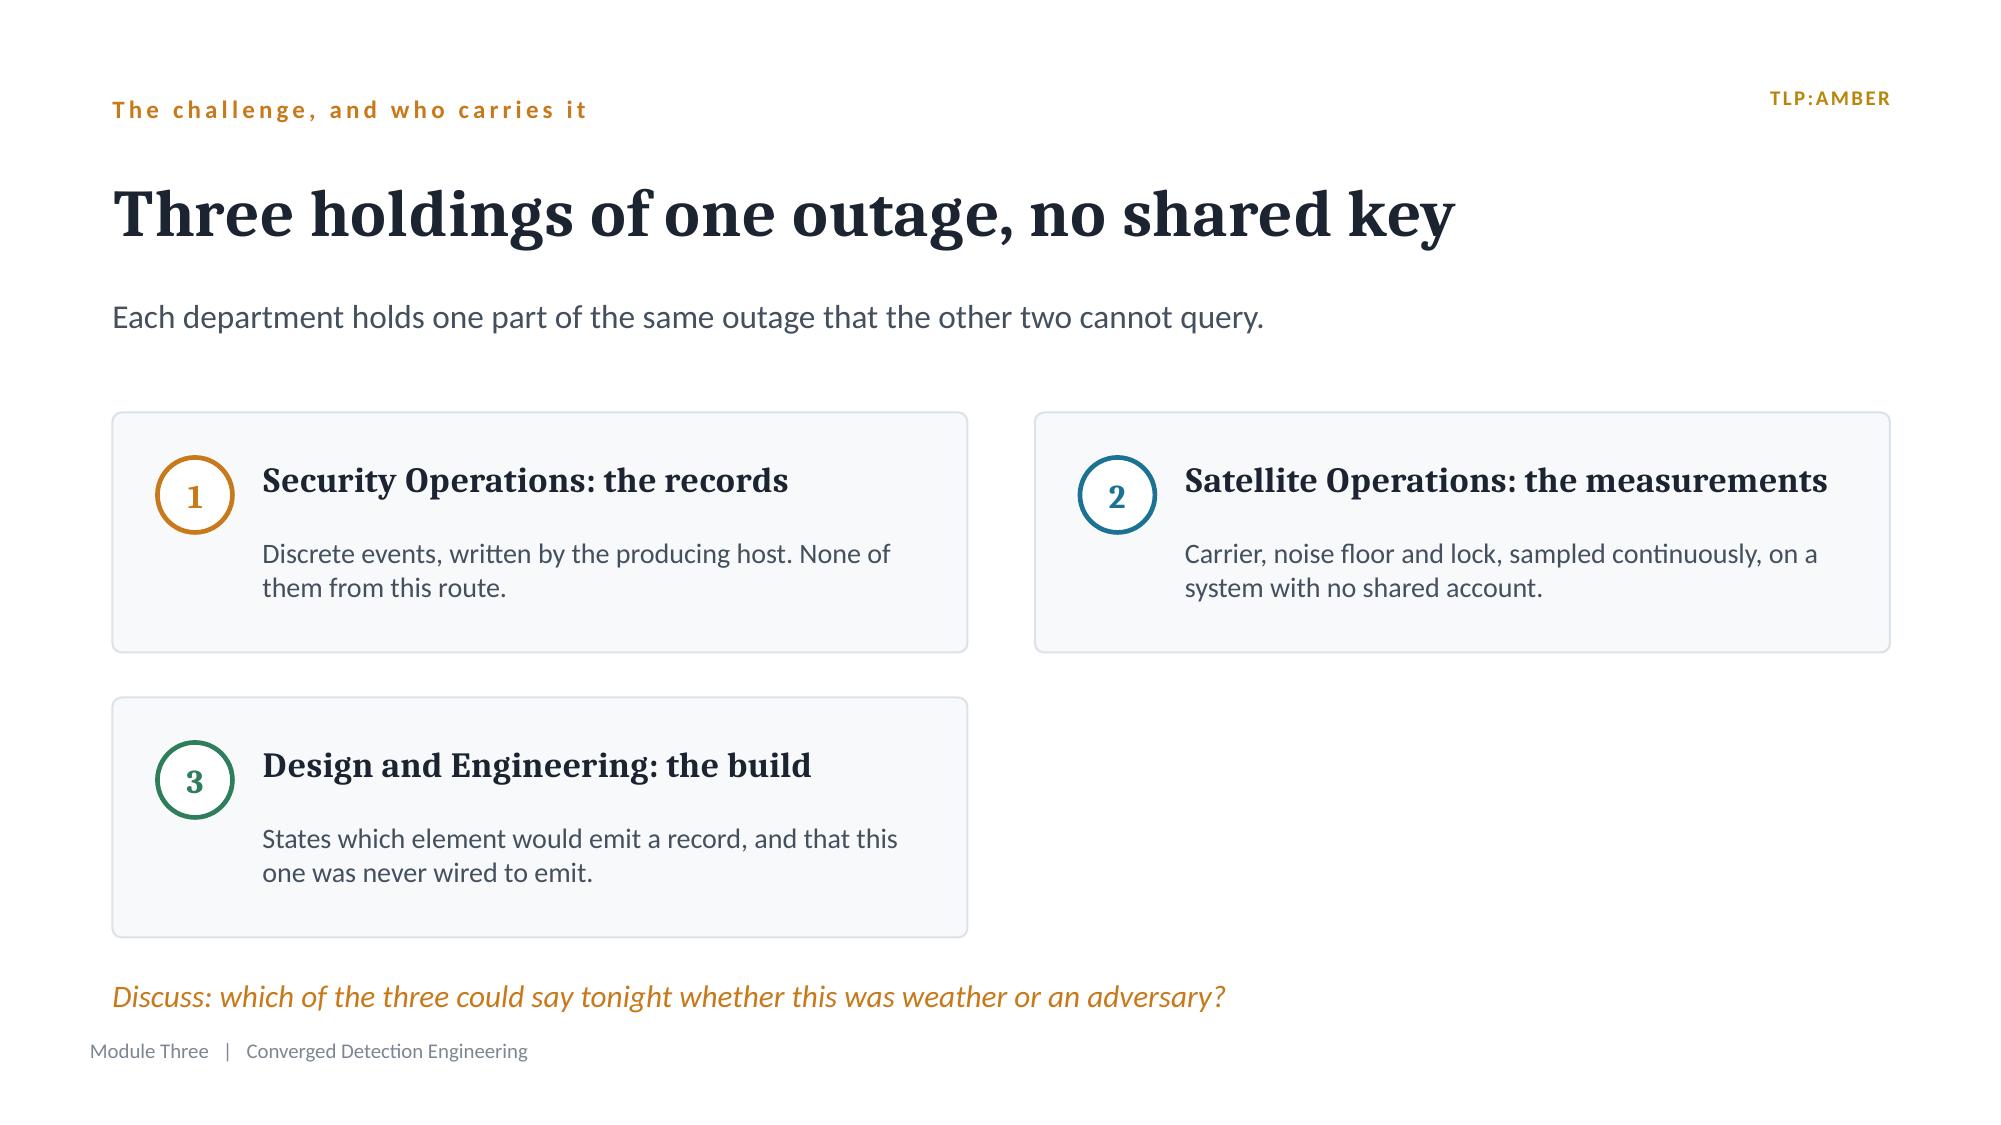Click the subtitle 'Each department holds one part'
Viewport: 2001px width, 1125px height.
(x=688, y=318)
